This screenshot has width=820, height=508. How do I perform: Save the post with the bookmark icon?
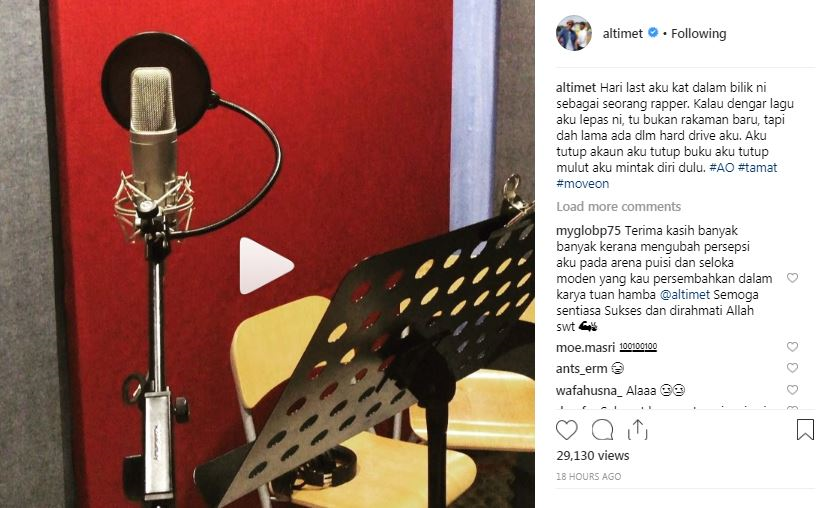click(805, 430)
